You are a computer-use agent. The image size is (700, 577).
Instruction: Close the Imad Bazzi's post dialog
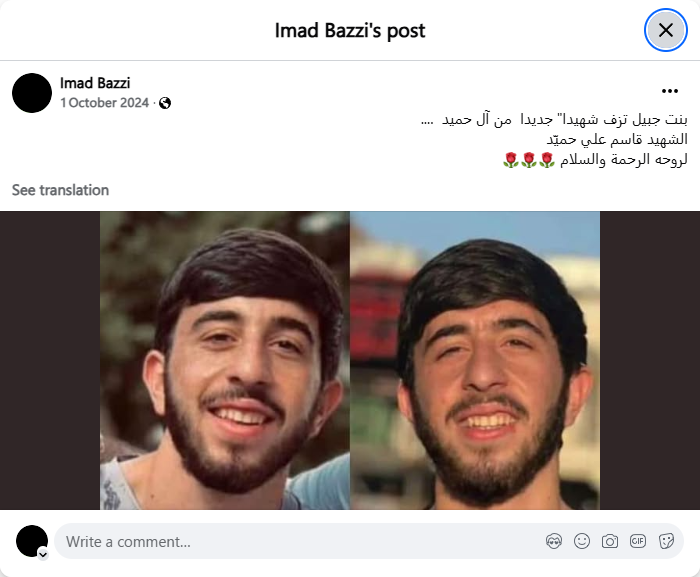(x=665, y=30)
